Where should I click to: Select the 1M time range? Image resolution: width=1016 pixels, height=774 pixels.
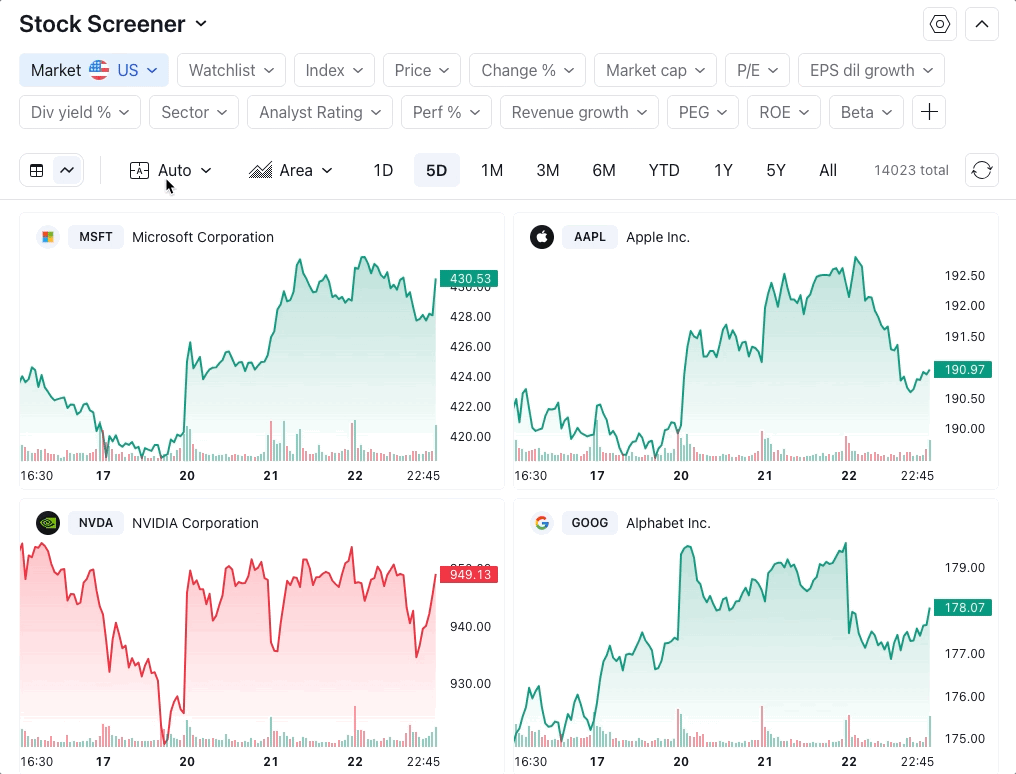(x=491, y=170)
